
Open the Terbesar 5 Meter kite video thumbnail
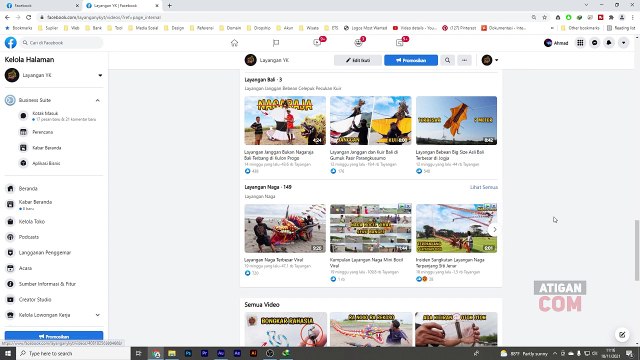(x=456, y=120)
